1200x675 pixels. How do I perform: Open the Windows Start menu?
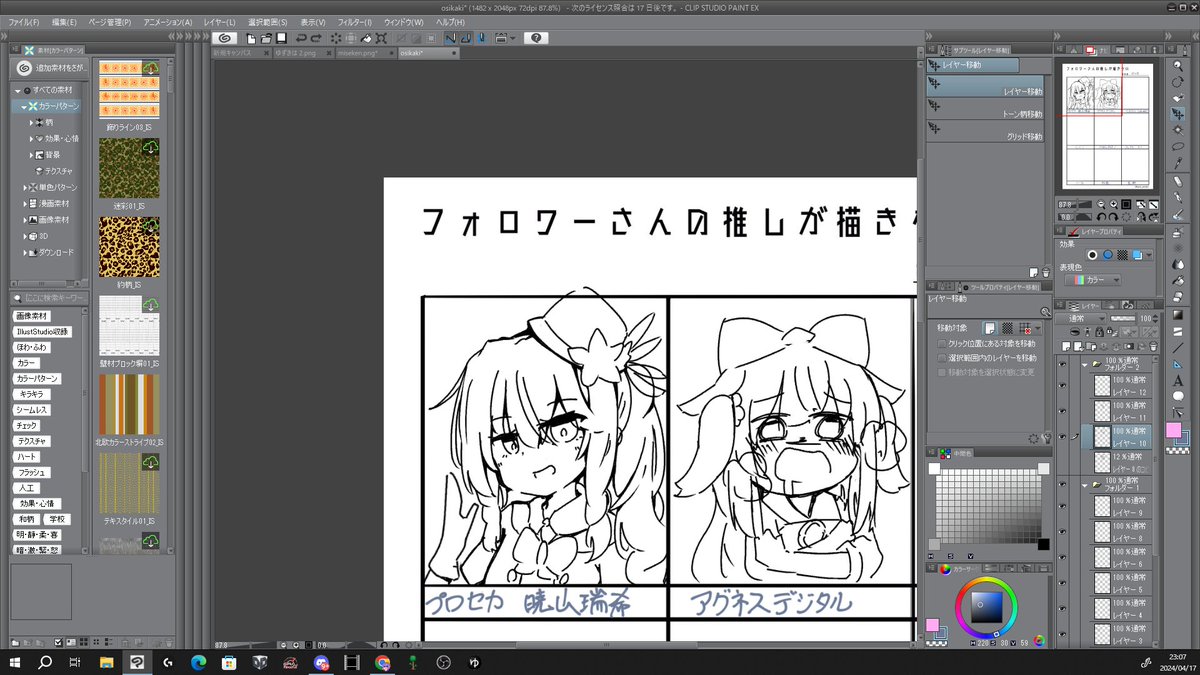point(15,662)
